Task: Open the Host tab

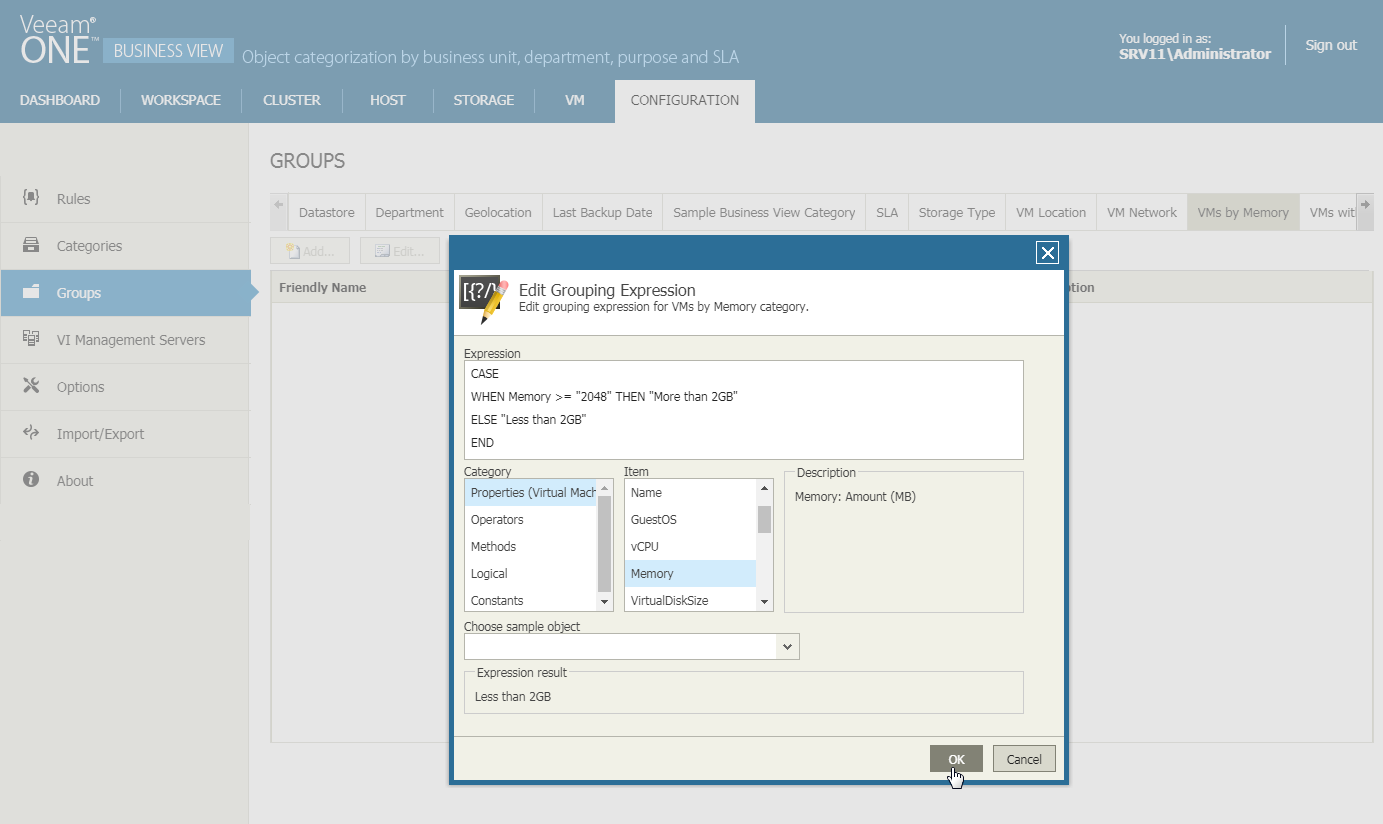Action: (388, 100)
